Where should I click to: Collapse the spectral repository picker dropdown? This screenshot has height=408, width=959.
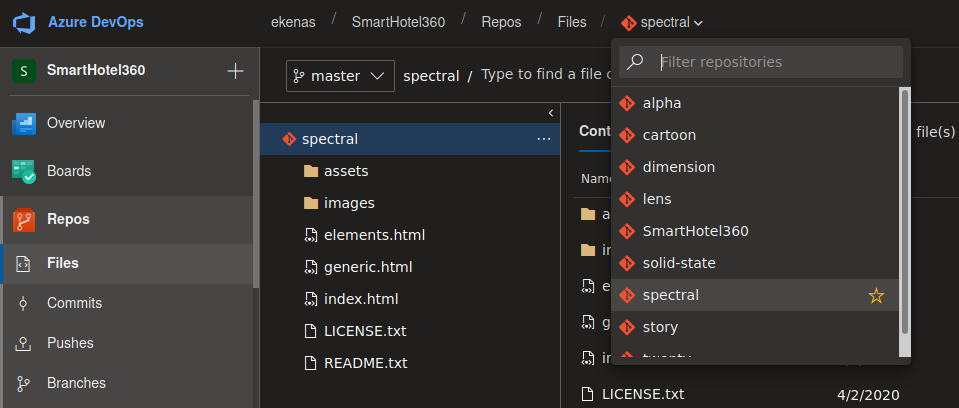698,23
